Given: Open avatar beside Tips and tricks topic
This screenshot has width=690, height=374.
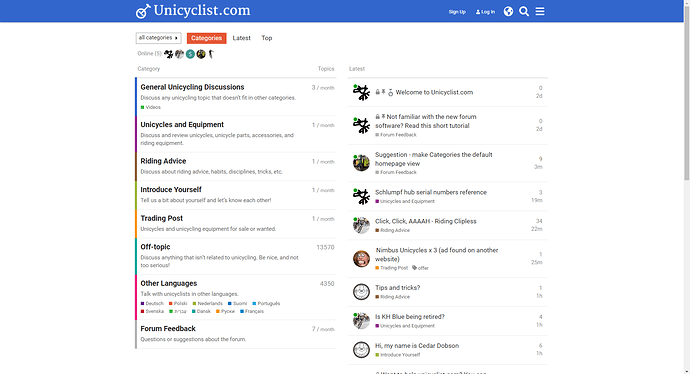Looking at the screenshot, I should point(361,292).
